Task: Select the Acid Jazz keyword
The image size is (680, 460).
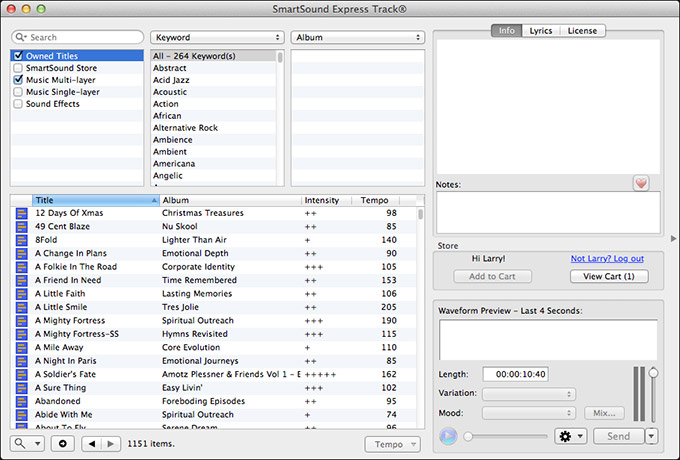Action: point(171,80)
